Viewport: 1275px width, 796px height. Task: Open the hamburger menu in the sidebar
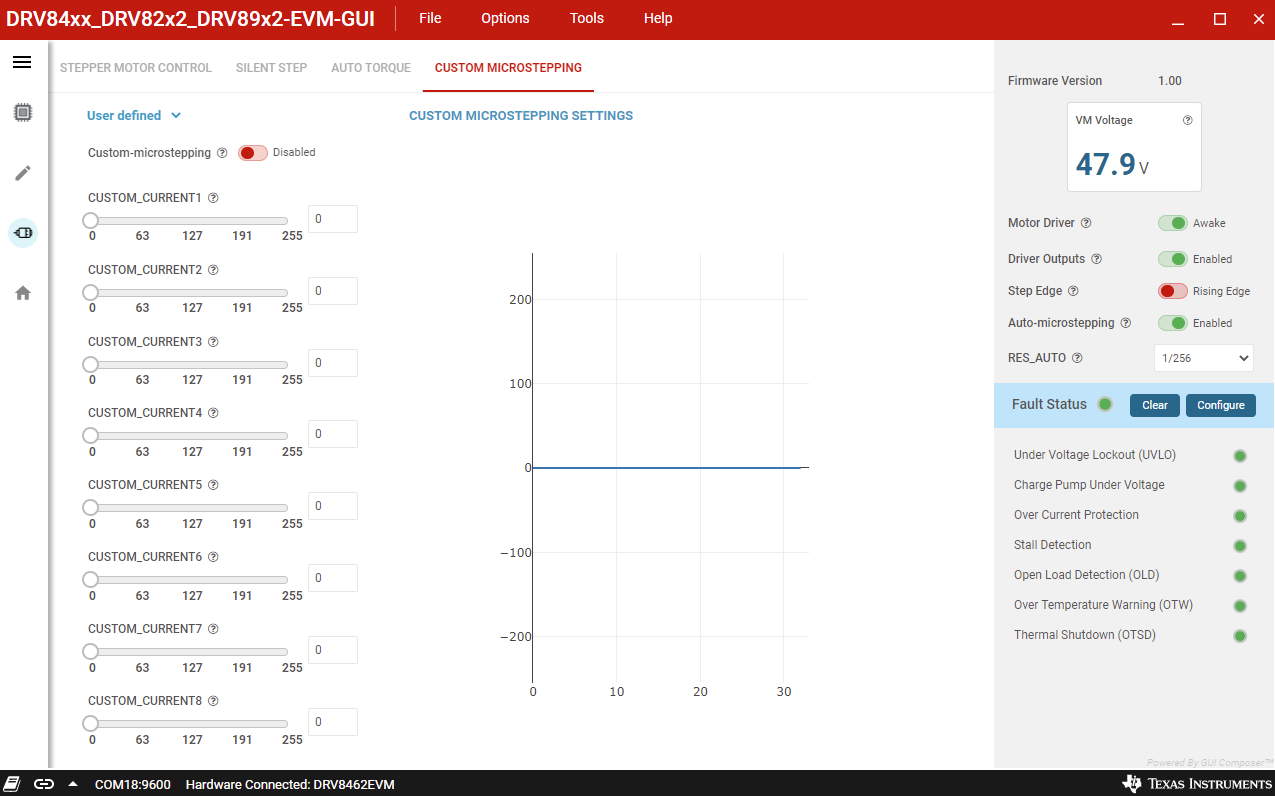point(22,62)
